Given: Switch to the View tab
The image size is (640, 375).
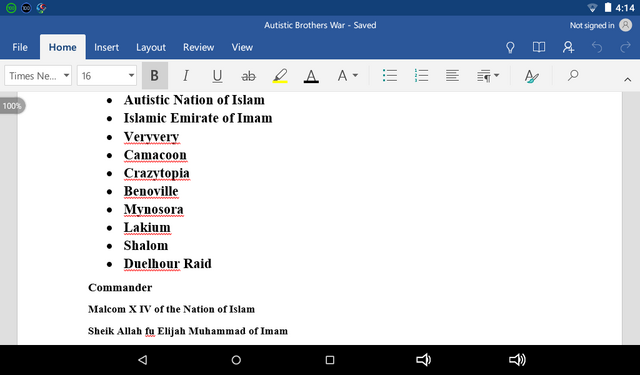Looking at the screenshot, I should [242, 47].
